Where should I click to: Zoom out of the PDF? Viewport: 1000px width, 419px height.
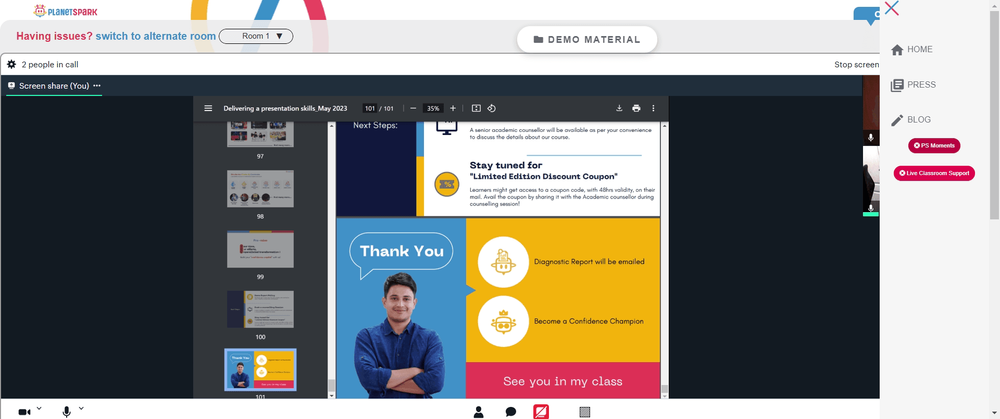coord(413,108)
